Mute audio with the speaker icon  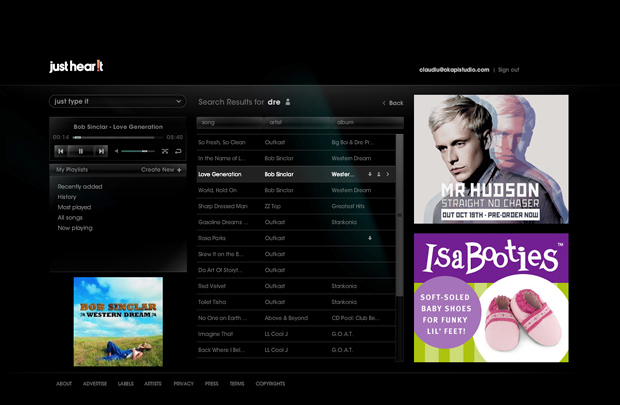[117, 151]
